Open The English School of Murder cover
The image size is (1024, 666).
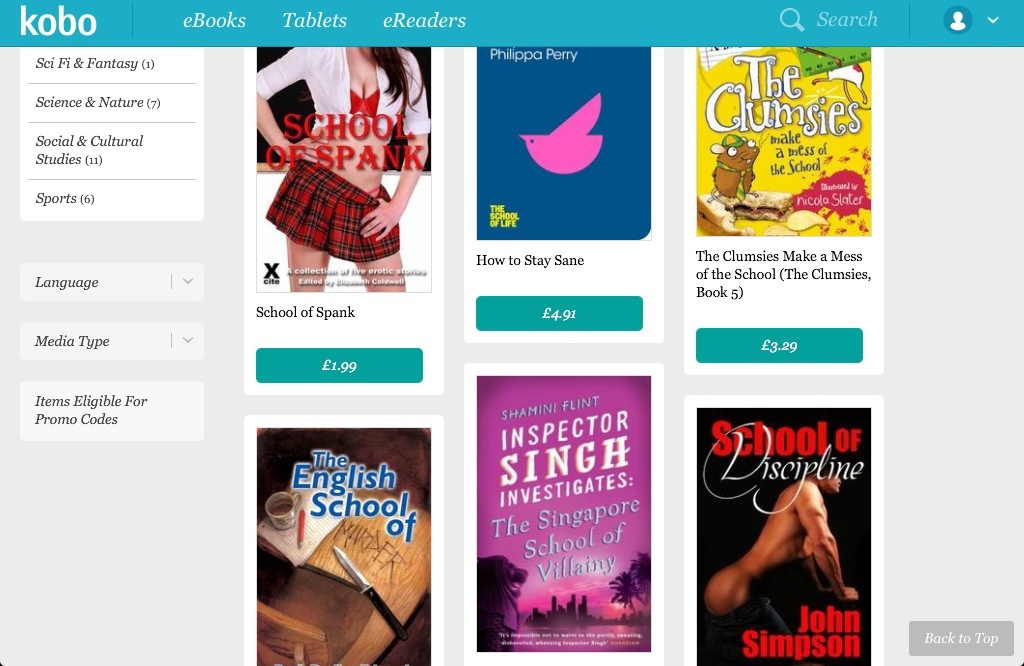point(344,547)
